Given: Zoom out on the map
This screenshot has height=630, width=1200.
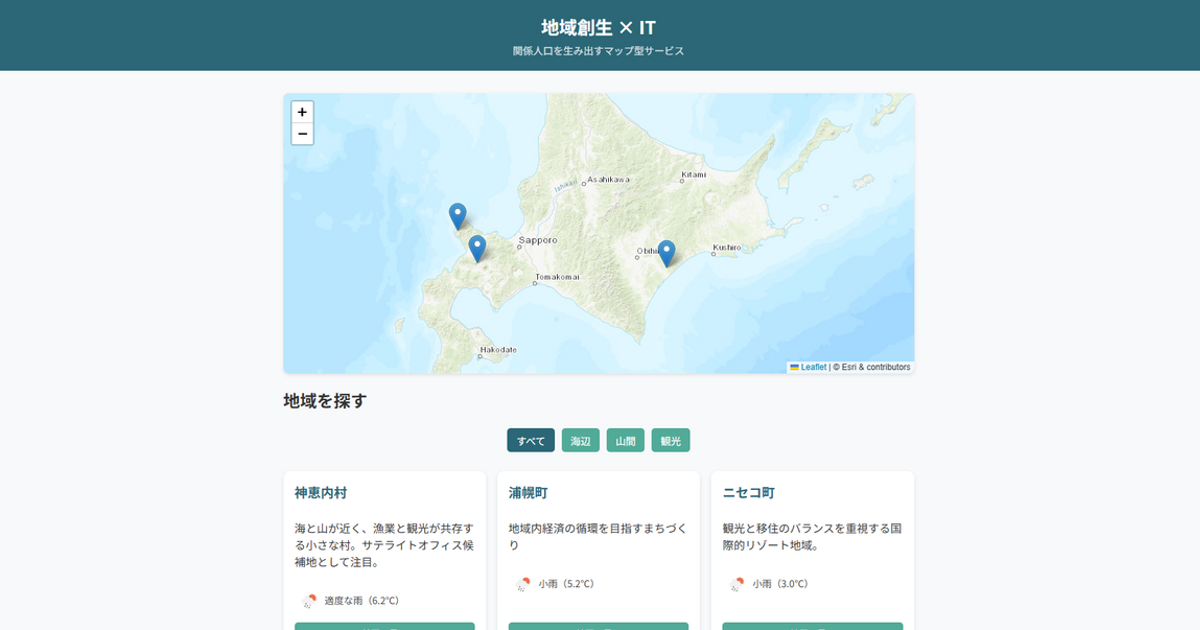Looking at the screenshot, I should point(302,134).
